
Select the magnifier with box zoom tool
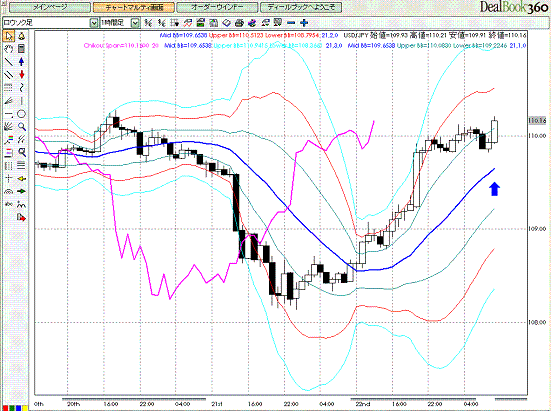[x=22, y=153]
